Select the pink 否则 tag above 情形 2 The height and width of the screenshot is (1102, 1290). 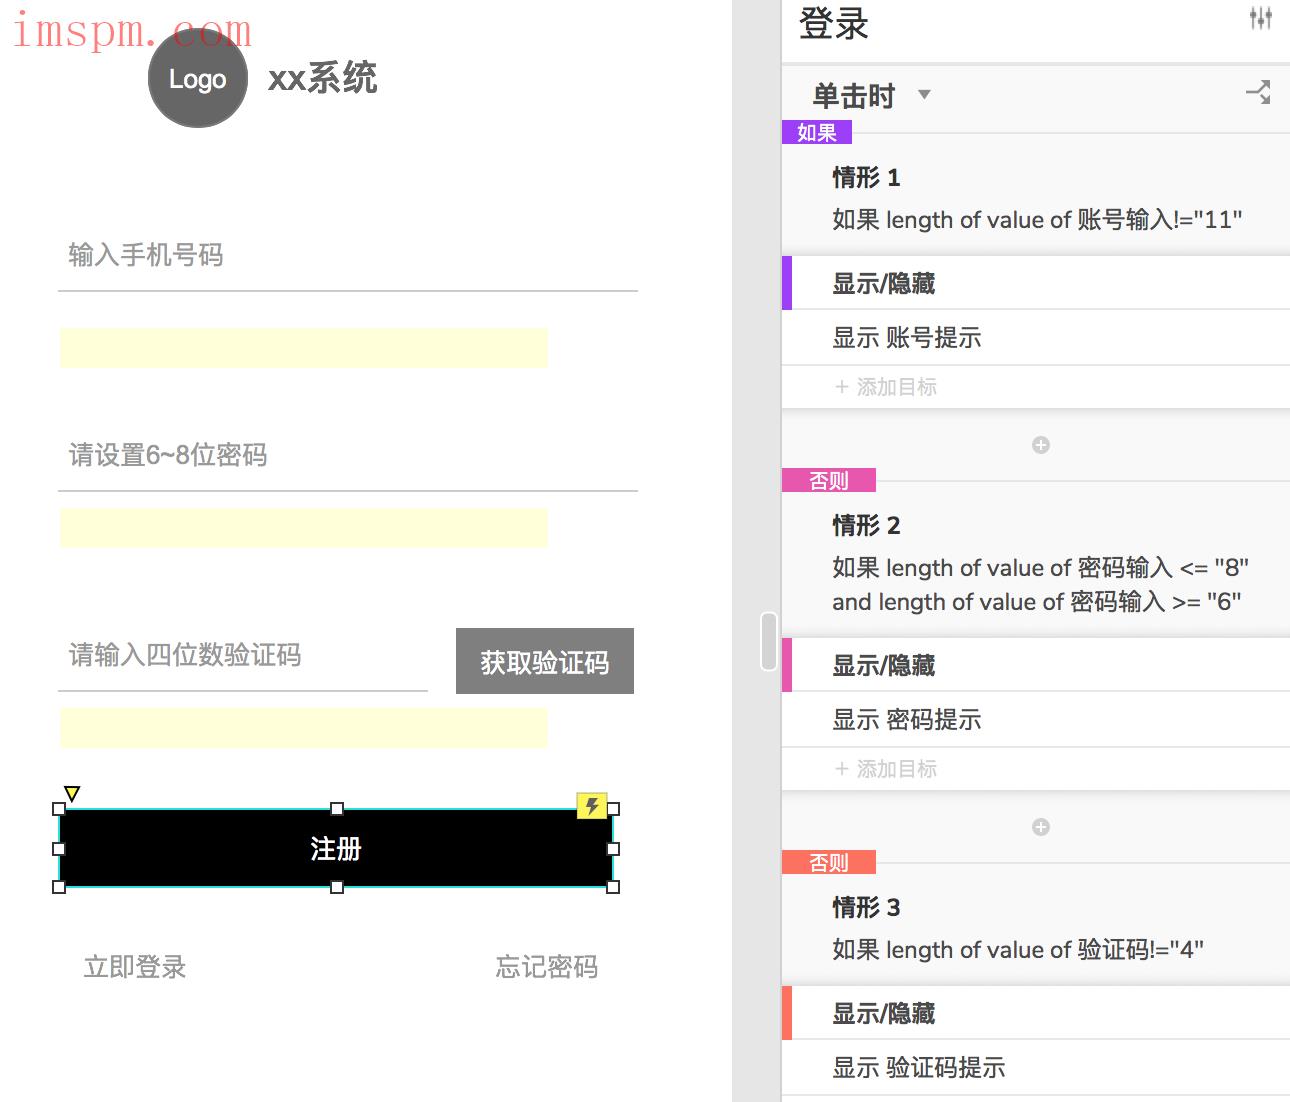pyautogui.click(x=829, y=480)
